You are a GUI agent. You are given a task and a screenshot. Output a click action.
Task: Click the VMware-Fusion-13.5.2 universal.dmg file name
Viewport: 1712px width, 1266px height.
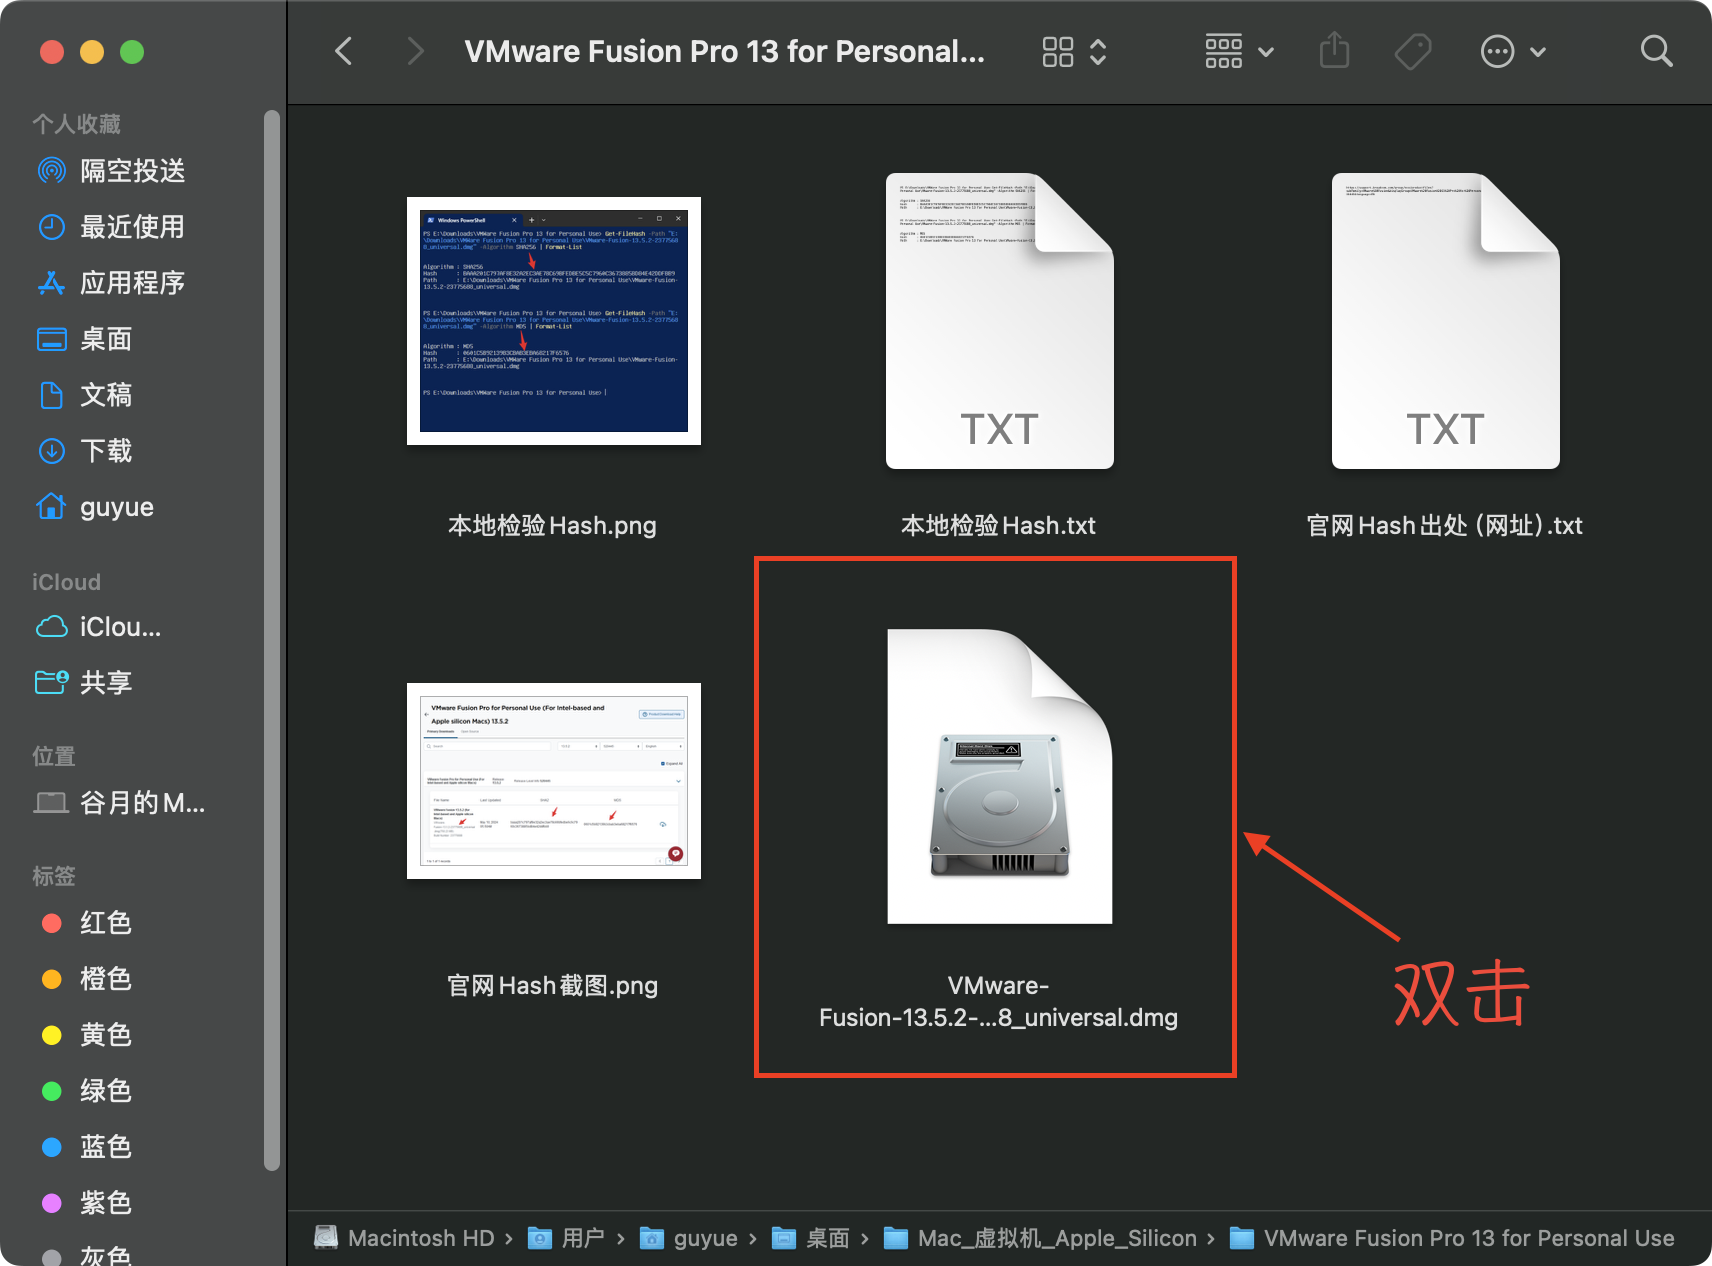coord(998,1002)
